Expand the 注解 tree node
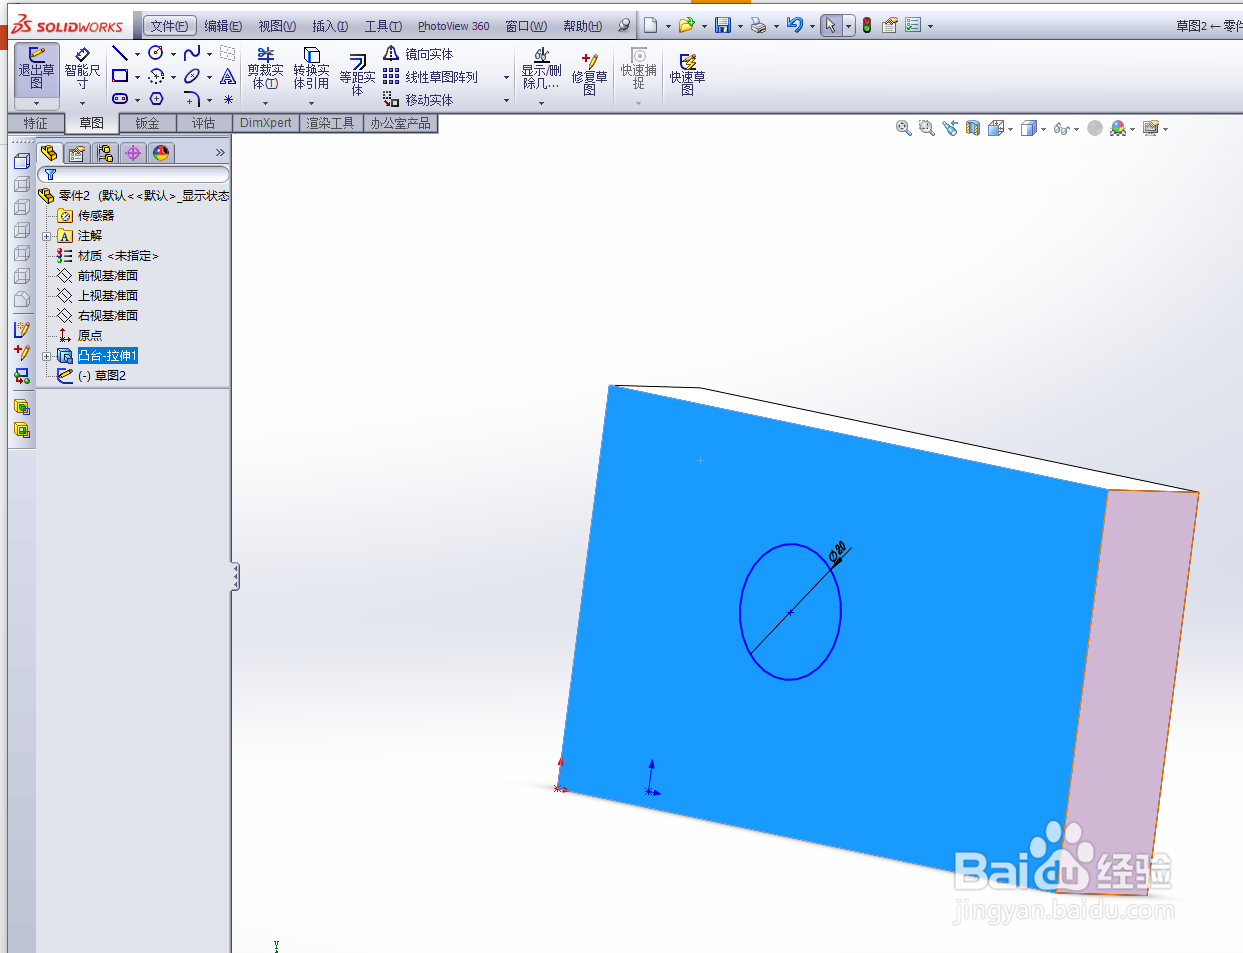 coord(48,235)
